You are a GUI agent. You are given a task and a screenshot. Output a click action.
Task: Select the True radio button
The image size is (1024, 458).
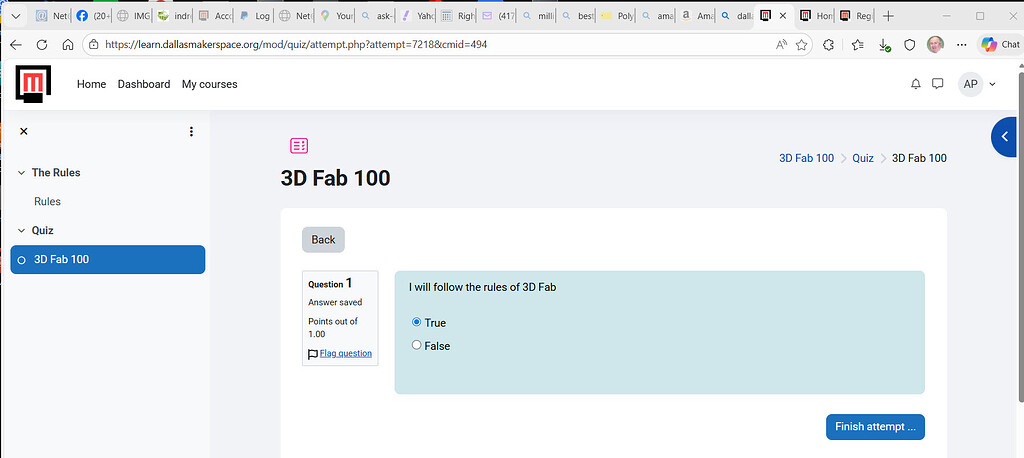(417, 322)
